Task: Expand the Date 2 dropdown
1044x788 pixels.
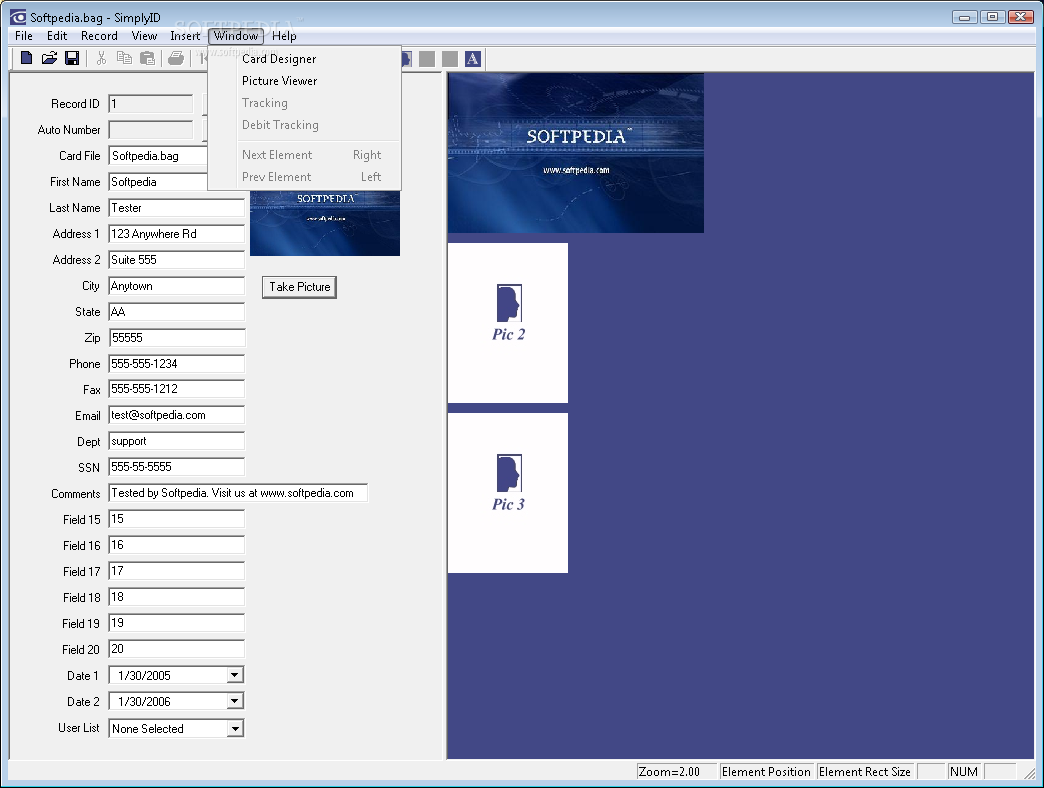Action: pyautogui.click(x=234, y=701)
